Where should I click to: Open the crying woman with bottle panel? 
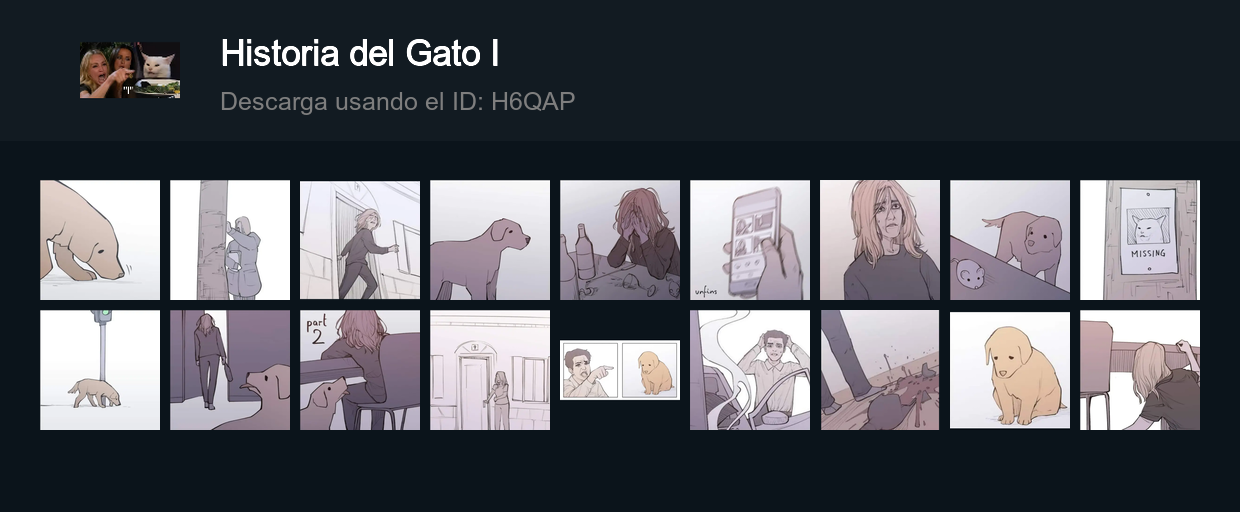pos(620,240)
